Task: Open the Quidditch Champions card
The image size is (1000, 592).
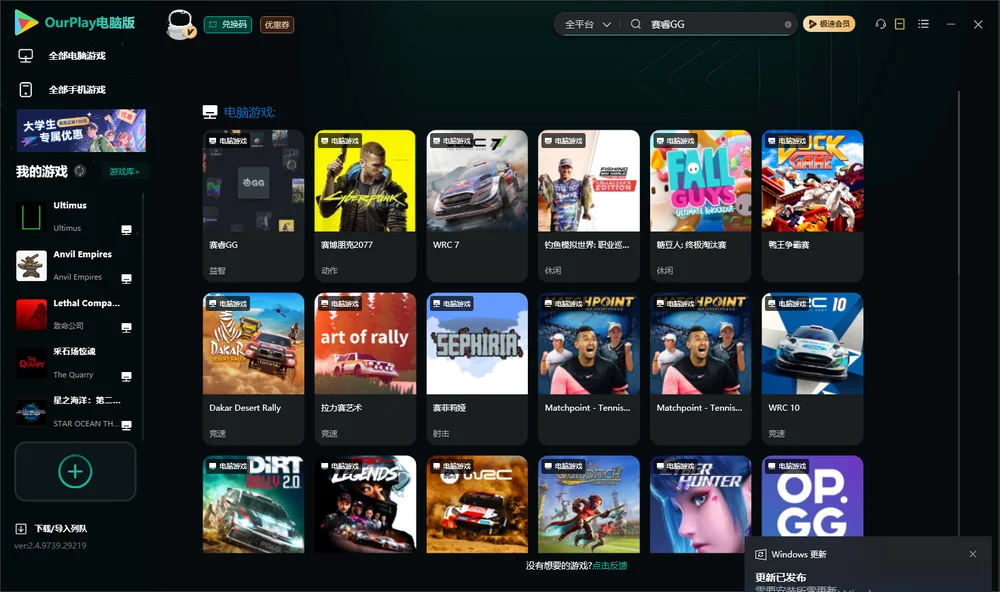Action: click(x=589, y=504)
